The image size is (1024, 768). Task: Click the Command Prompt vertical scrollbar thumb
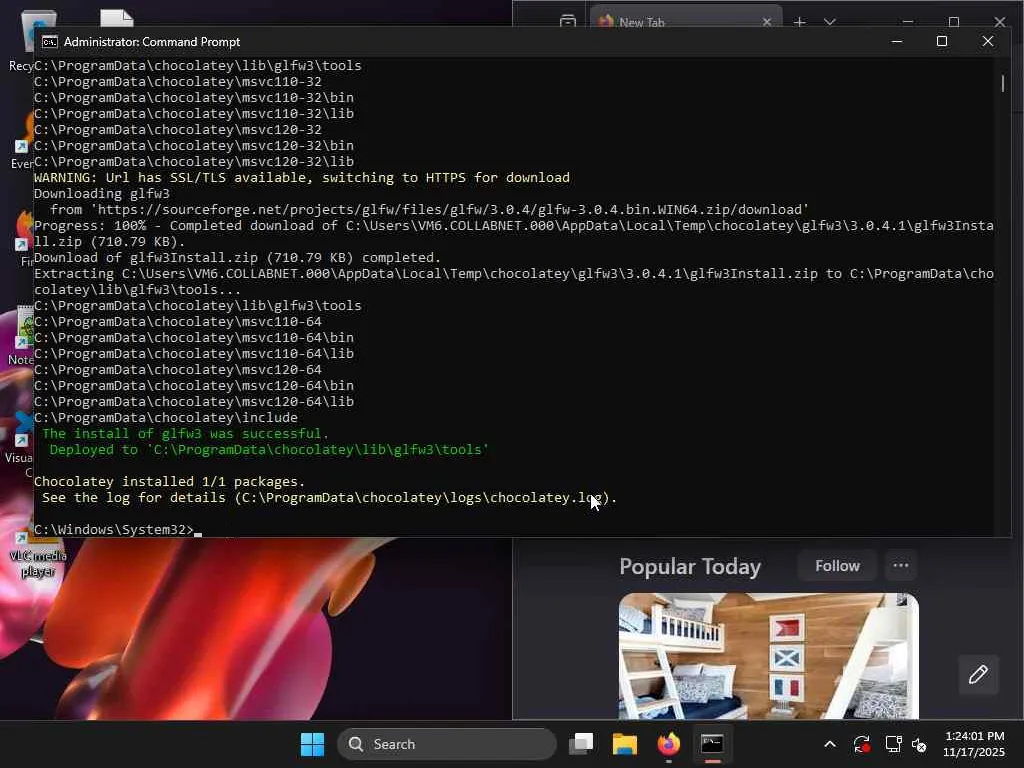tap(1002, 83)
